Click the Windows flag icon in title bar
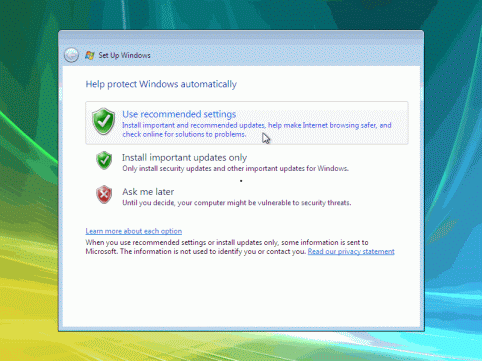This screenshot has width=482, height=361. tap(89, 55)
